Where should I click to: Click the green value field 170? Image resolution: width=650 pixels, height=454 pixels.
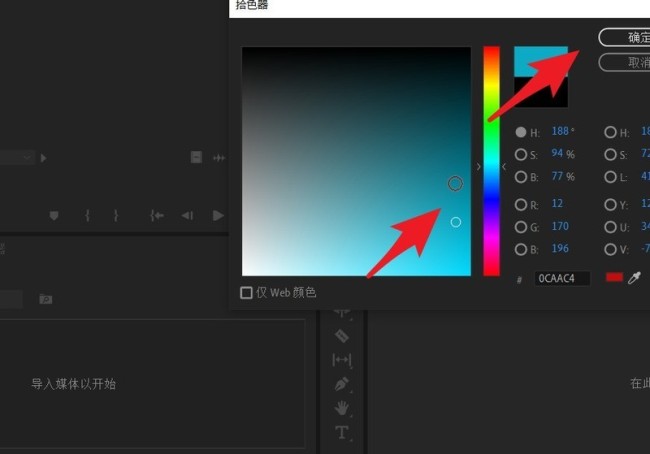pyautogui.click(x=560, y=226)
